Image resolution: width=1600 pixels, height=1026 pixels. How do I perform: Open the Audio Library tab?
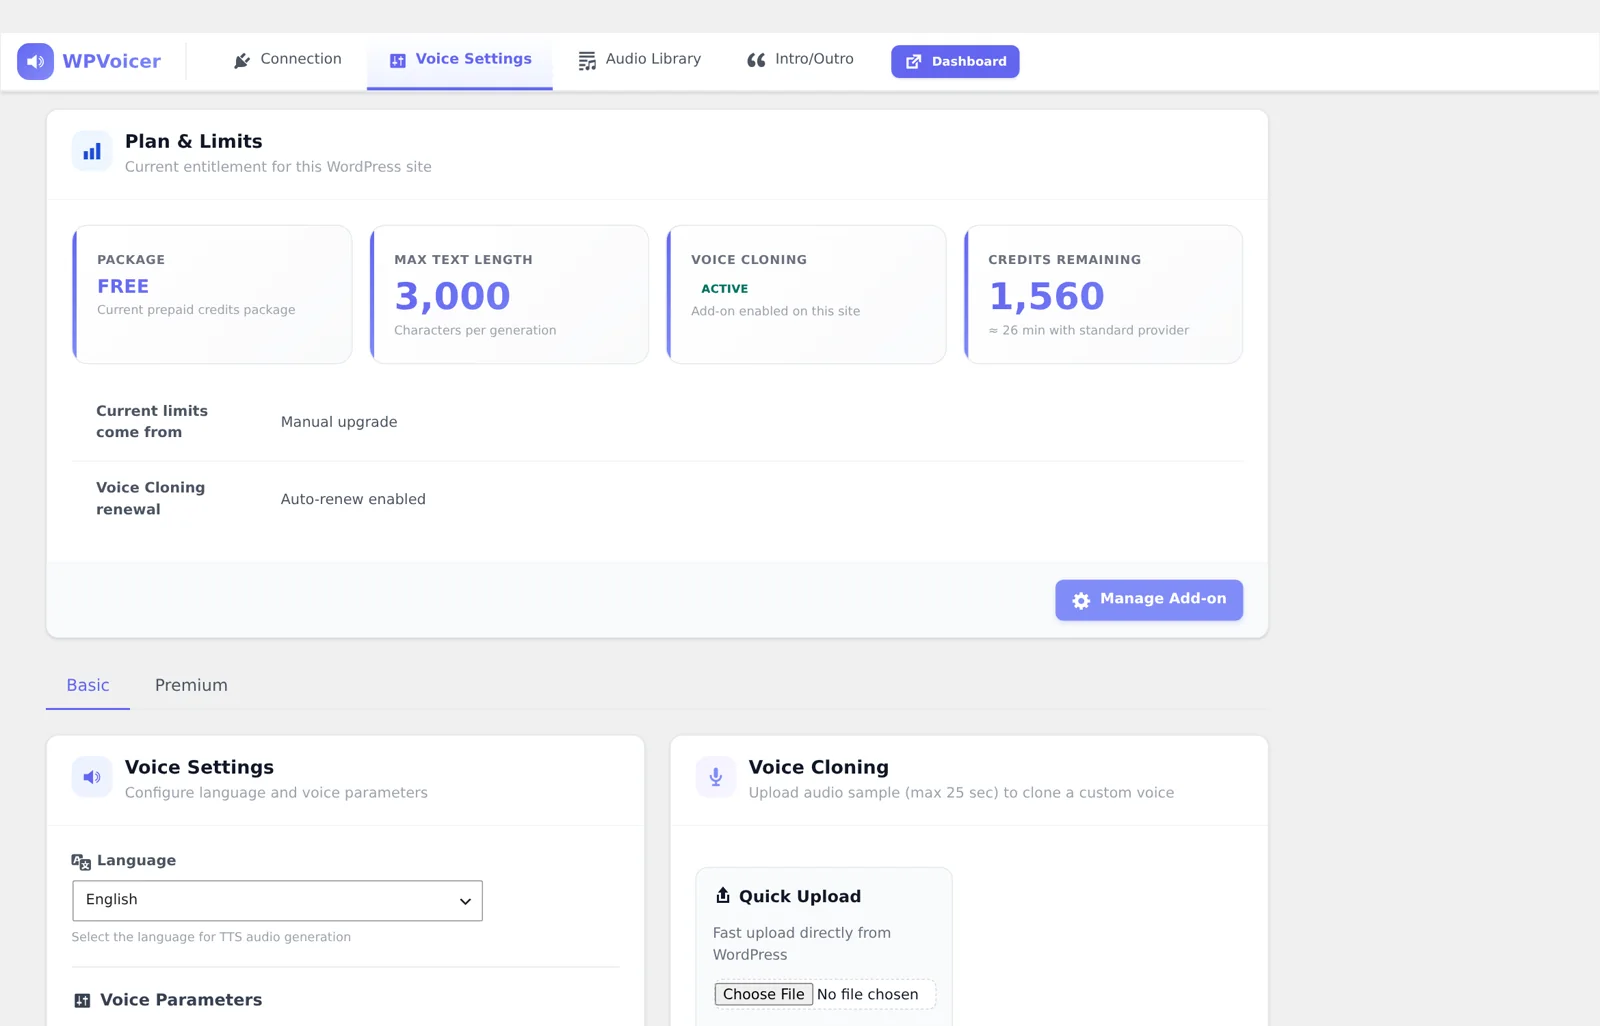click(x=640, y=60)
